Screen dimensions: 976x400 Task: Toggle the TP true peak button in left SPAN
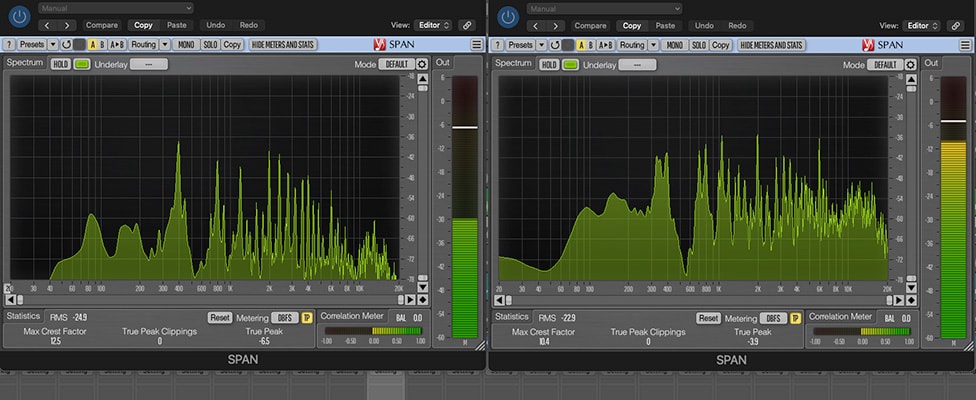(307, 318)
